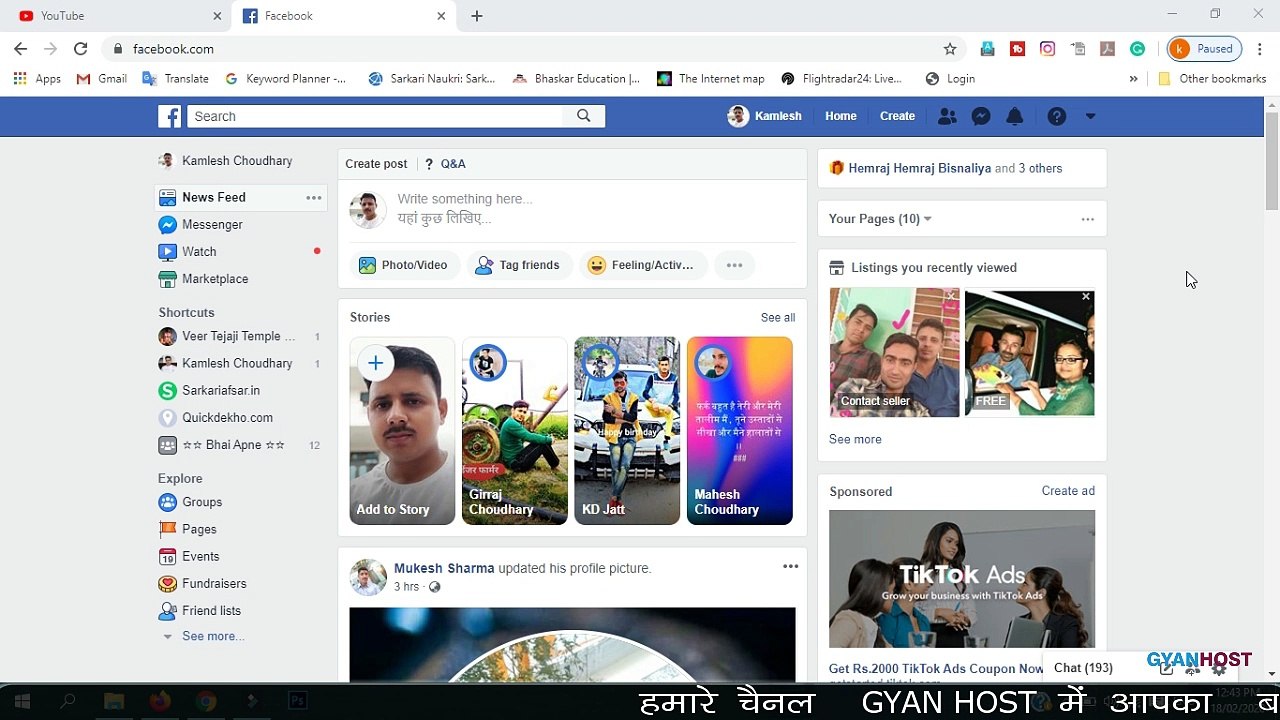This screenshot has width=1280, height=720.
Task: Click Feeling/Activity button
Action: [x=642, y=265]
